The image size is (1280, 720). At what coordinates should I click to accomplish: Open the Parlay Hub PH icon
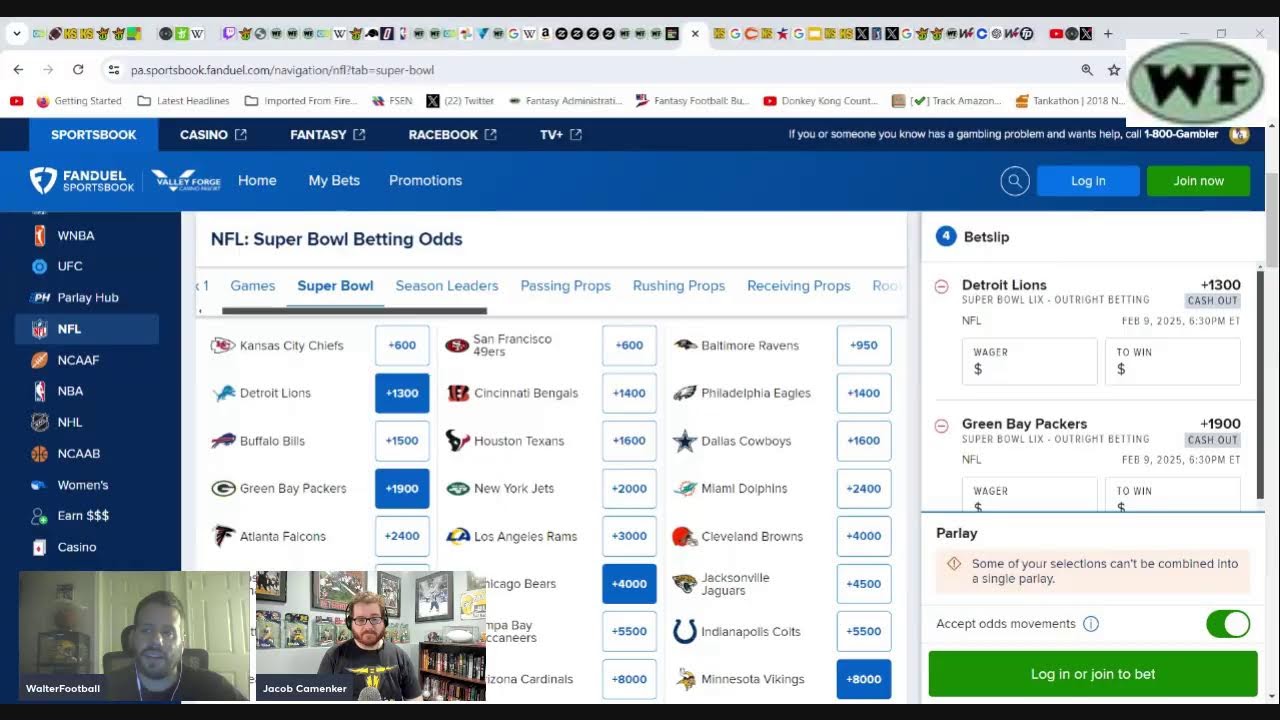pos(41,298)
